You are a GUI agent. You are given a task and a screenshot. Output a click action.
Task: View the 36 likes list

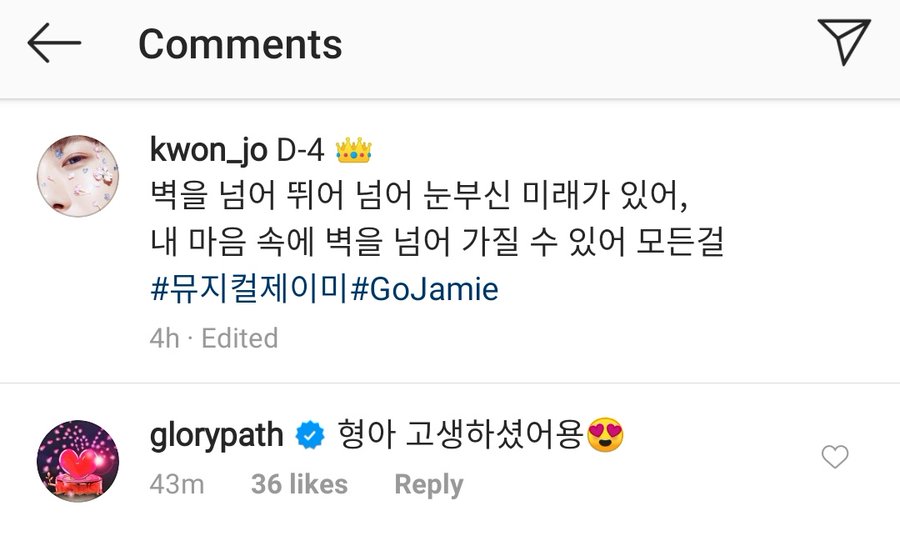(299, 484)
